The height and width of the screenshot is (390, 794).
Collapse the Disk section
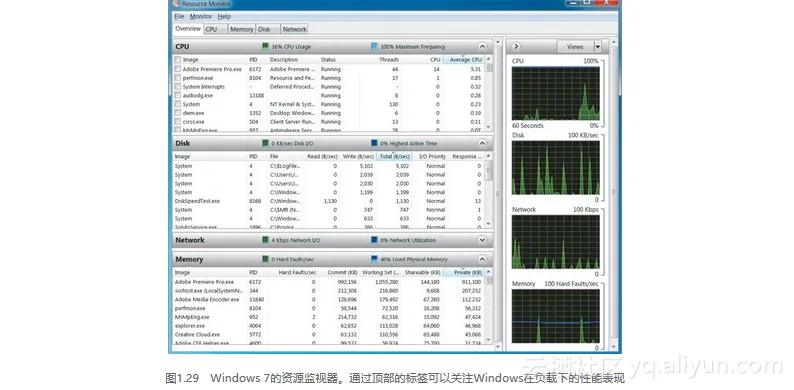[x=482, y=143]
